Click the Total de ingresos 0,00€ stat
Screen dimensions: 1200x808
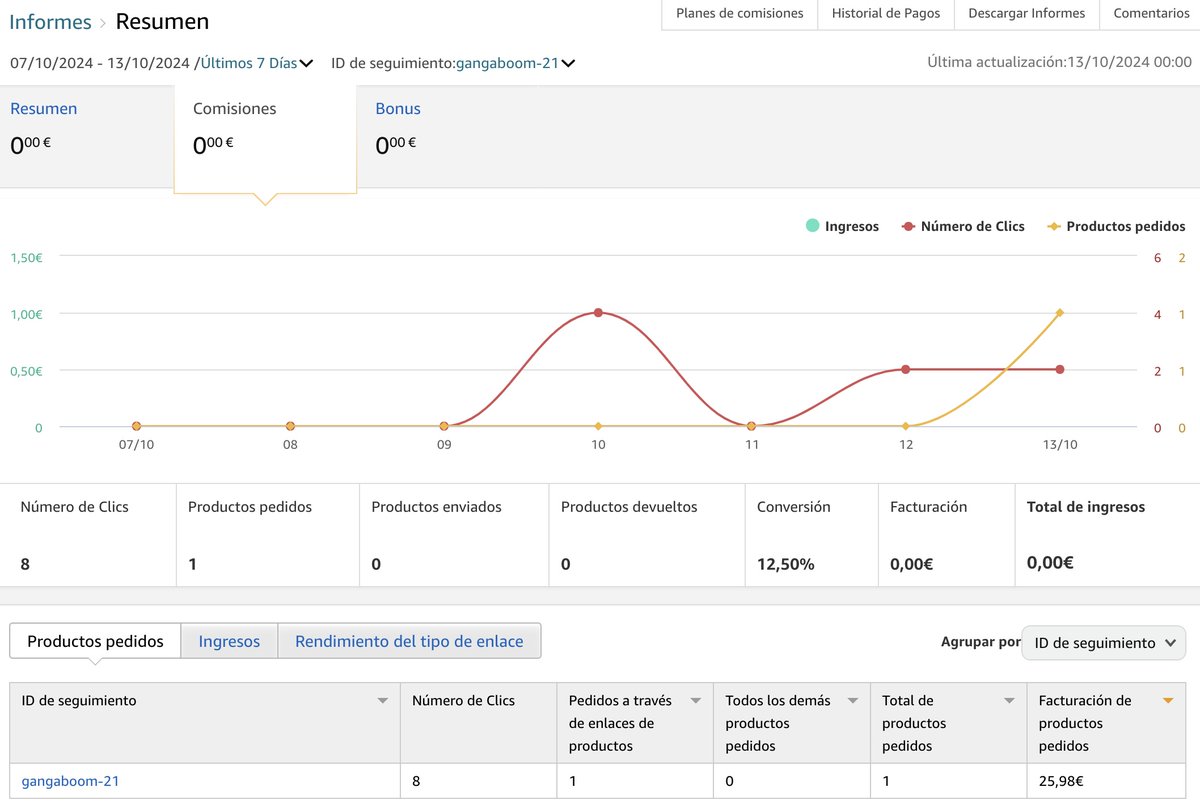coord(1107,535)
